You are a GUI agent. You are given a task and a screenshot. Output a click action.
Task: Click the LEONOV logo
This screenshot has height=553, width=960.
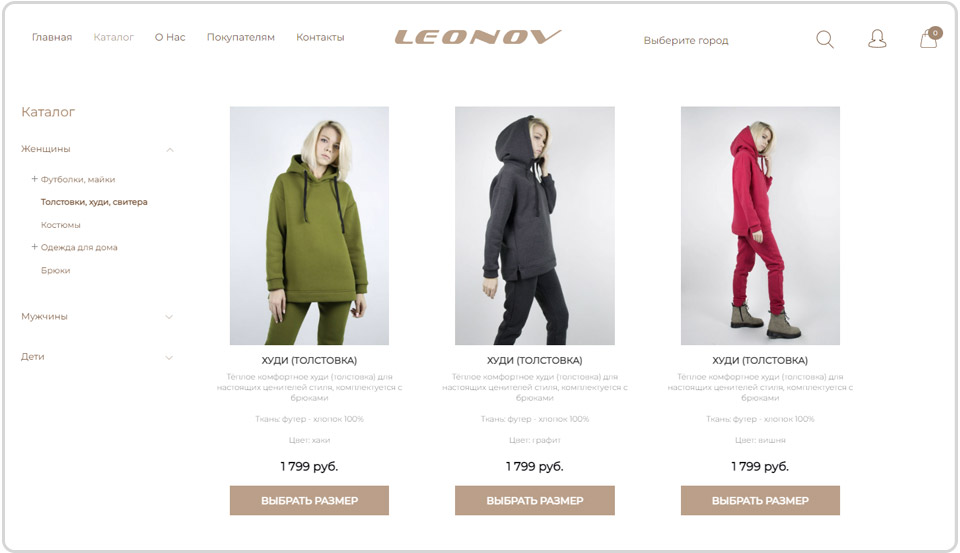click(478, 37)
